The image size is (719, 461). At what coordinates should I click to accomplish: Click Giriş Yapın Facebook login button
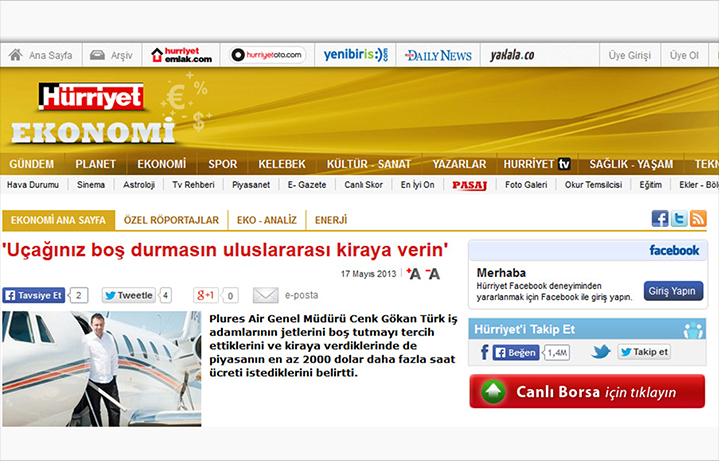tap(673, 291)
